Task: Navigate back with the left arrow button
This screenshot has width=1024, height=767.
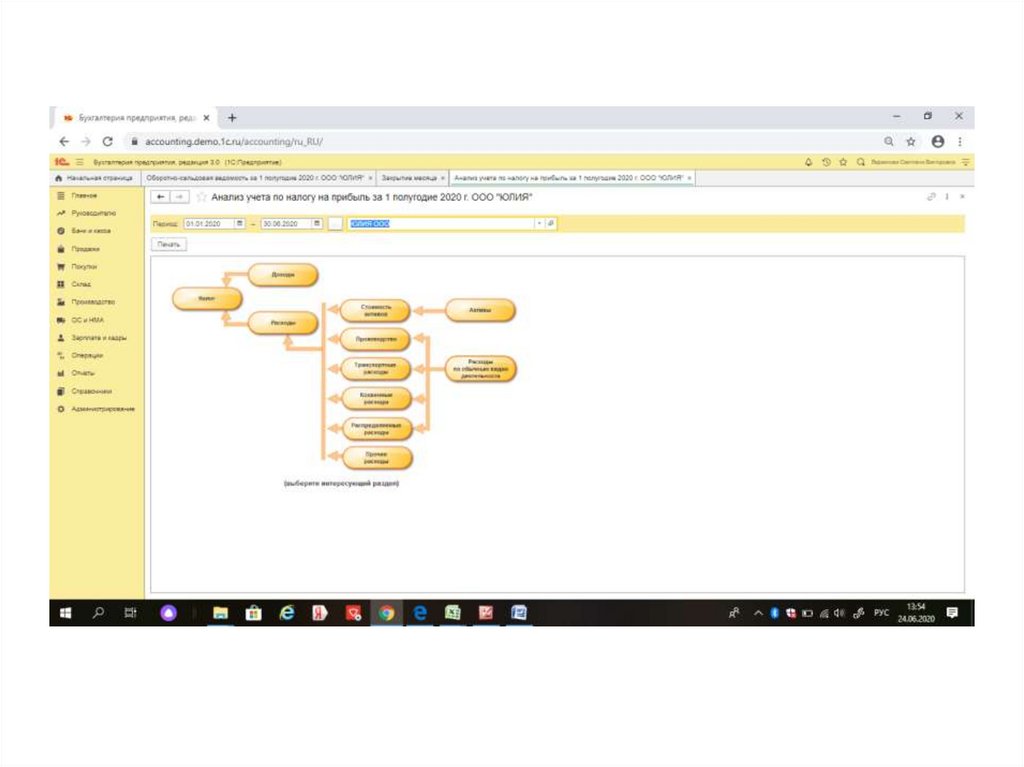Action: [162, 198]
